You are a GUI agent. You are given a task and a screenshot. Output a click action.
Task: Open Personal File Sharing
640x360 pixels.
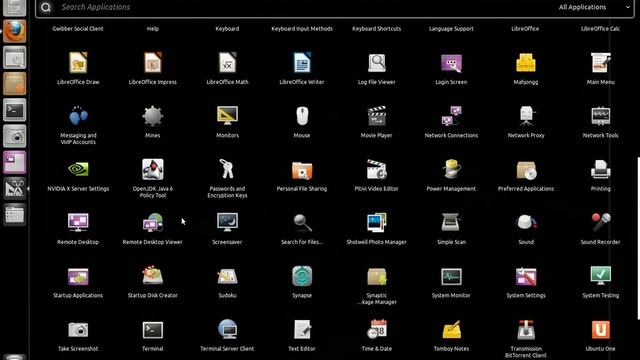pos(302,170)
